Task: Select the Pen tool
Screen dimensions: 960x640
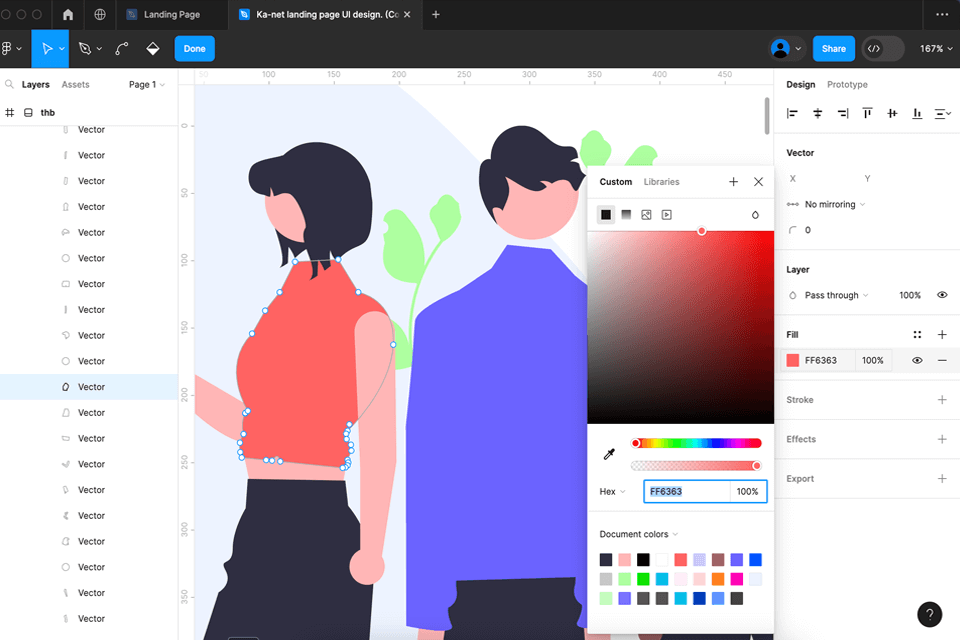Action: [85, 48]
